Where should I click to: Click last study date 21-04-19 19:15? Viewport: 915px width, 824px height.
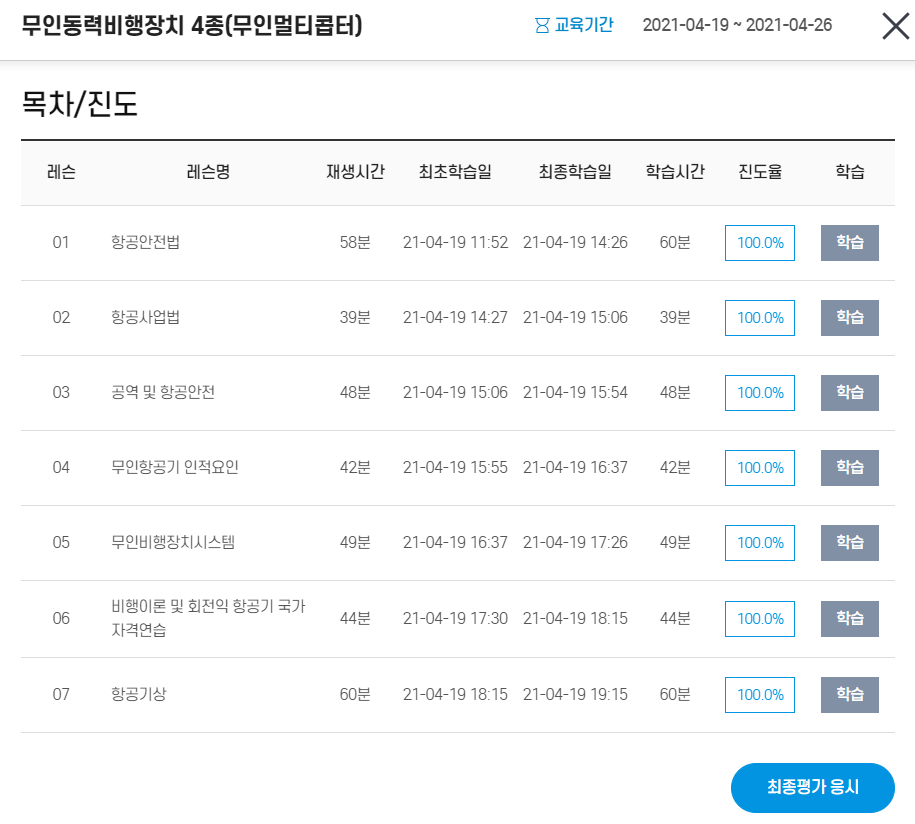(x=575, y=694)
